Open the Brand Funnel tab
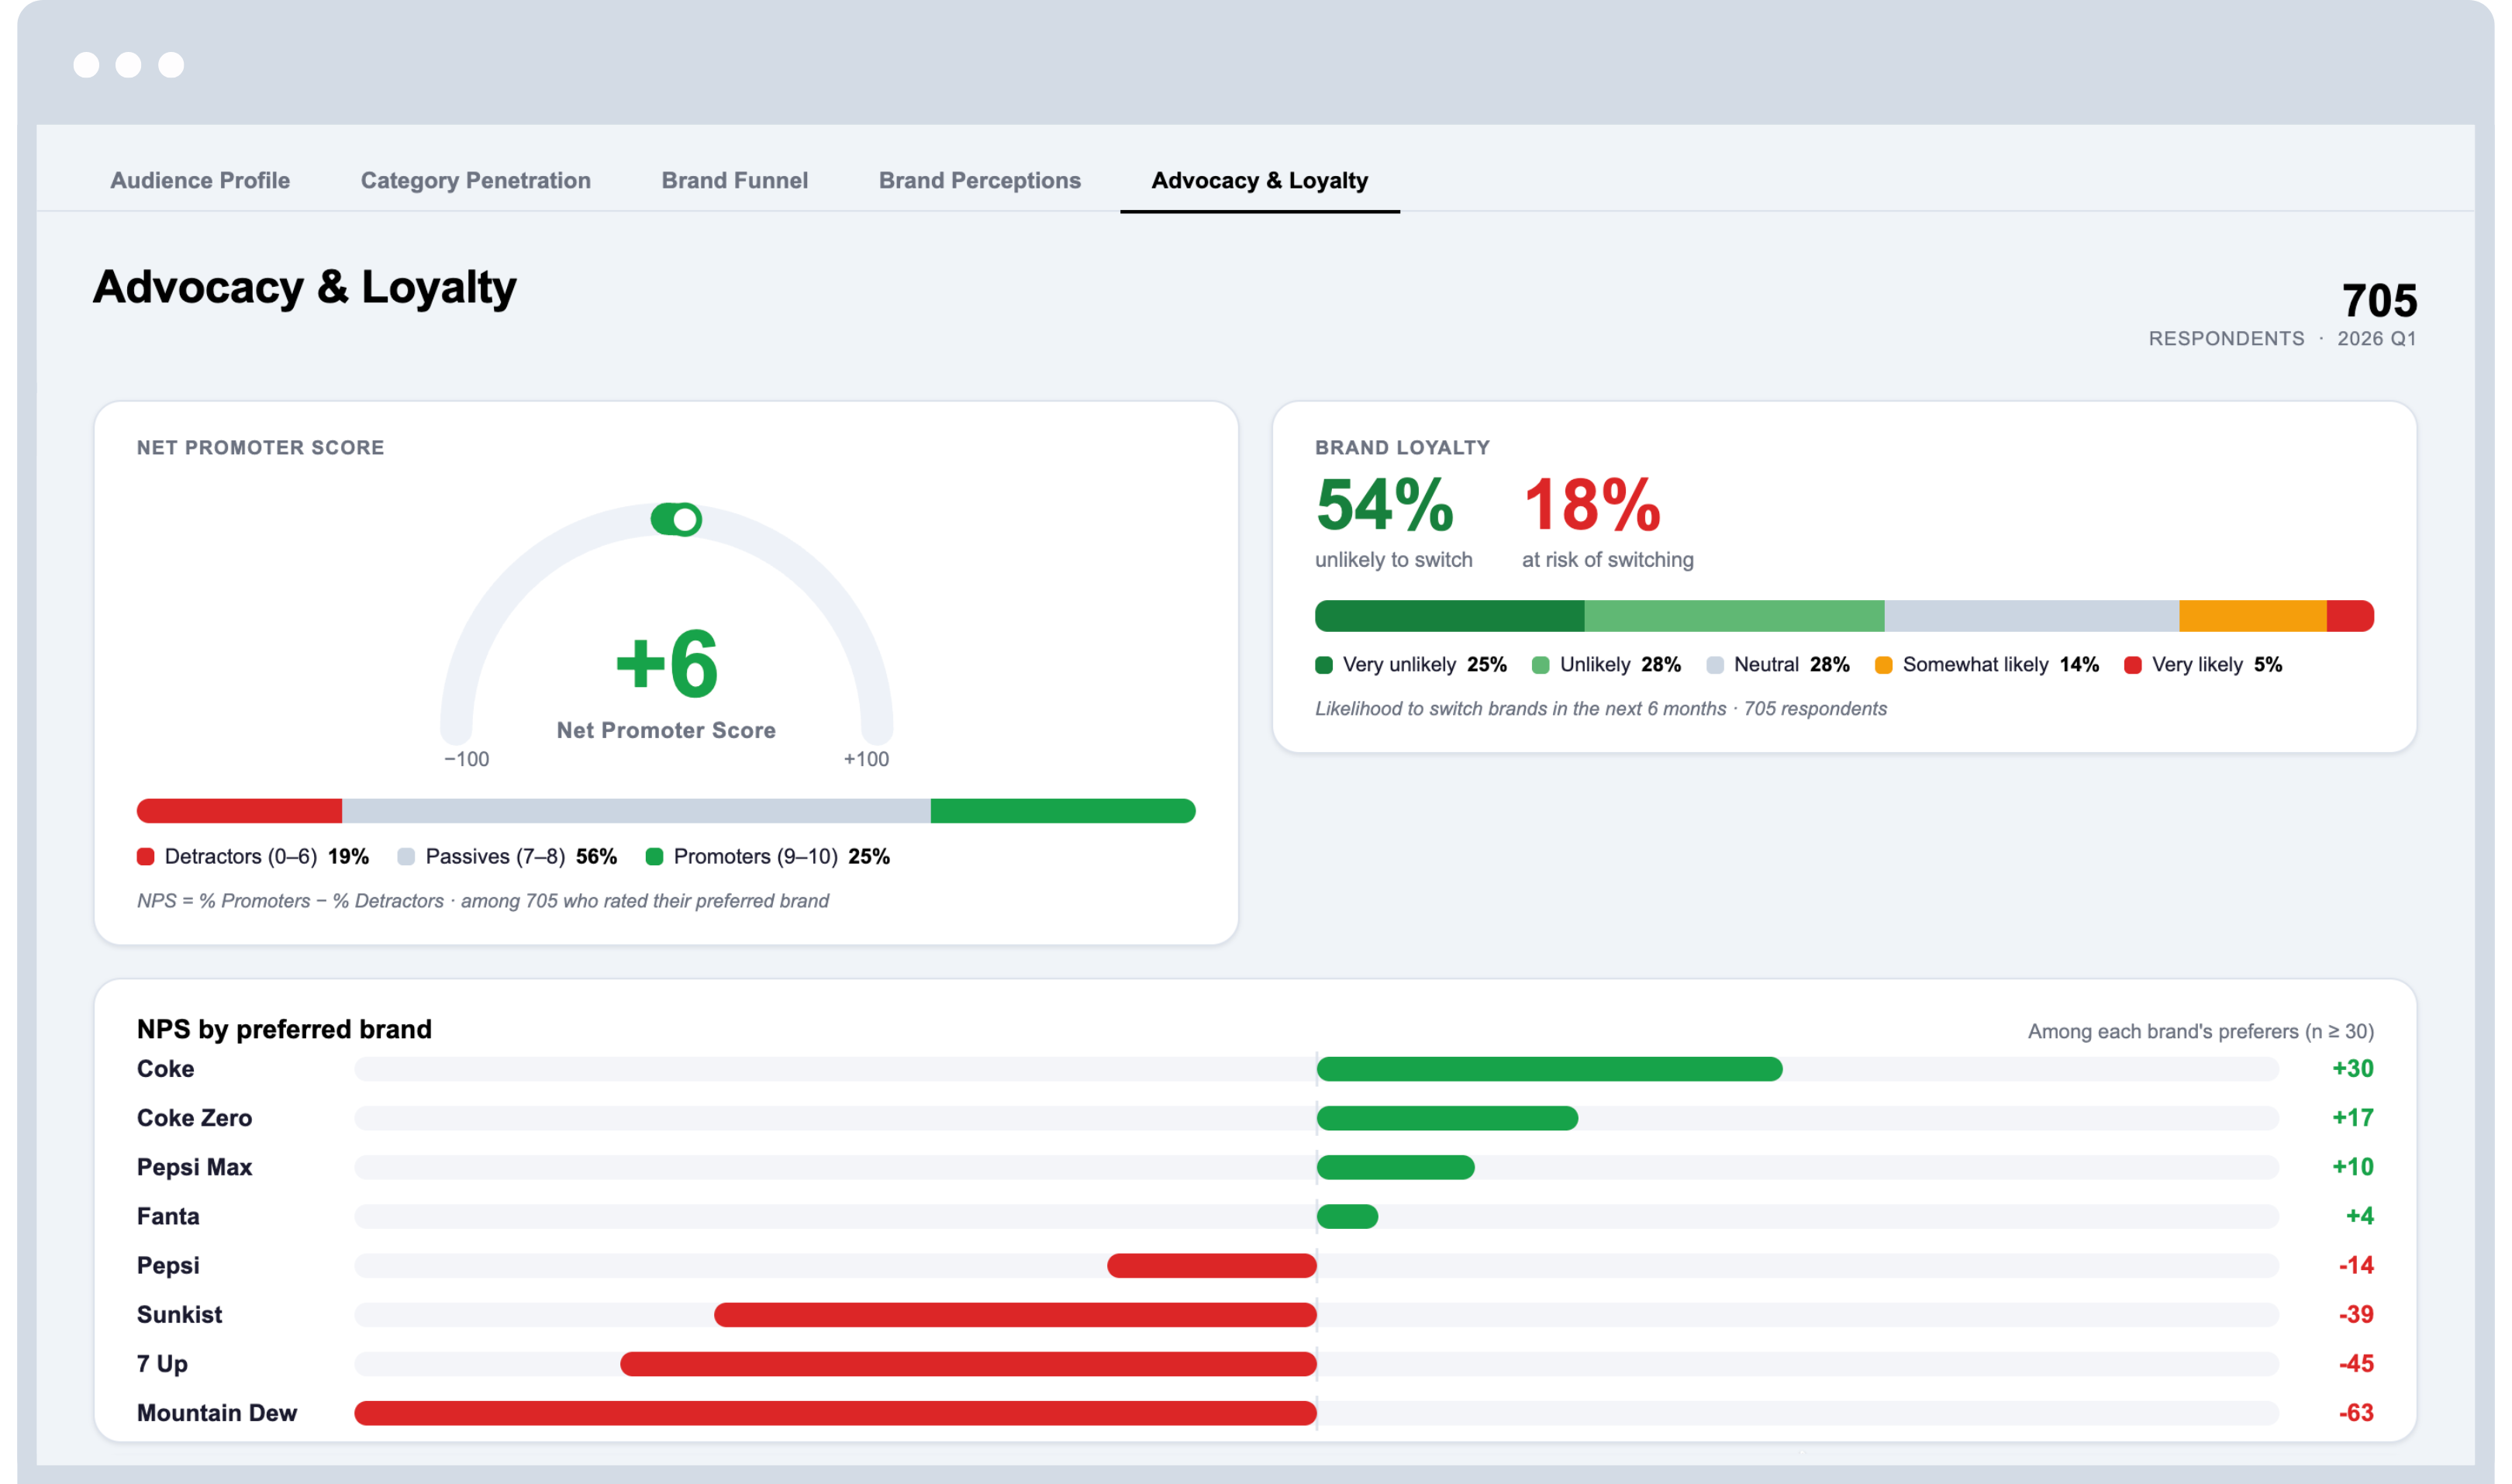The height and width of the screenshot is (1484, 2512). coord(734,180)
